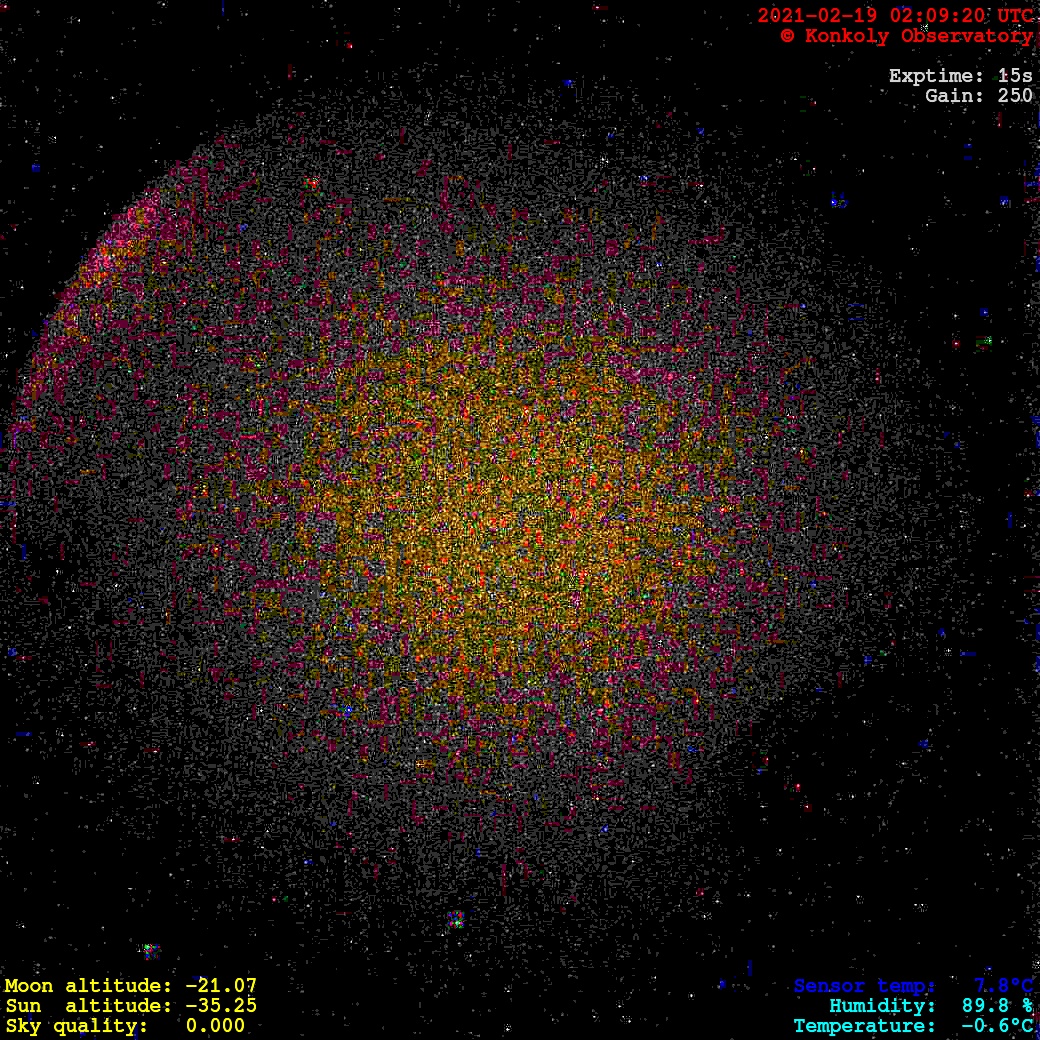1040x1040 pixels.
Task: Select the Gain 250 readout
Action: pos(979,96)
